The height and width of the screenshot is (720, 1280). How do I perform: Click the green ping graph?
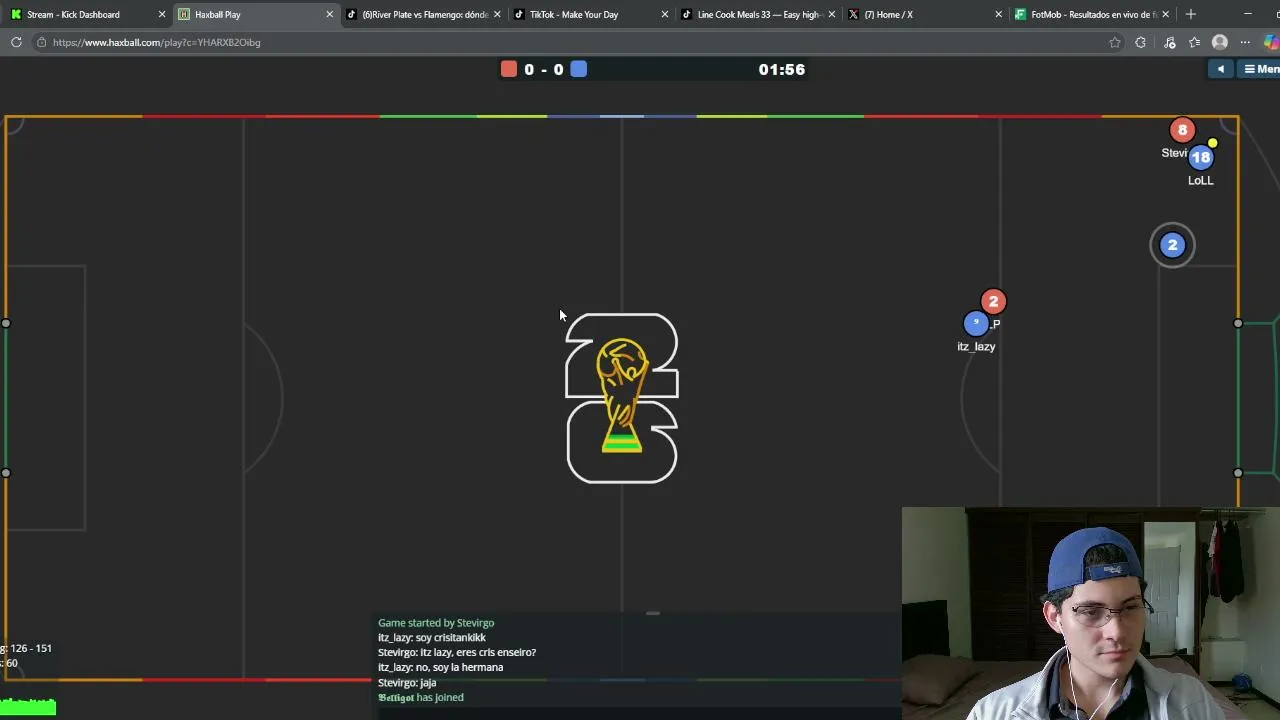point(28,708)
